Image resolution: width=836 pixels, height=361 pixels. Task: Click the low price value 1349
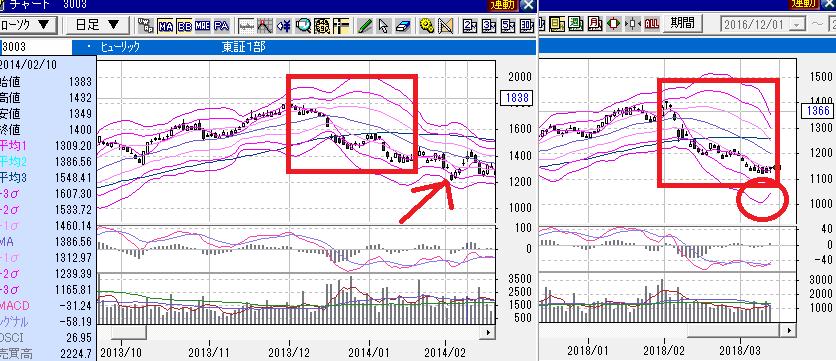click(x=80, y=114)
